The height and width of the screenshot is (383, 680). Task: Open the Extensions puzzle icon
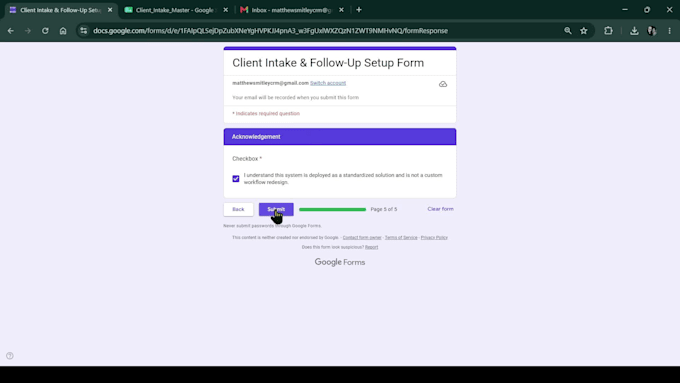coord(608,31)
